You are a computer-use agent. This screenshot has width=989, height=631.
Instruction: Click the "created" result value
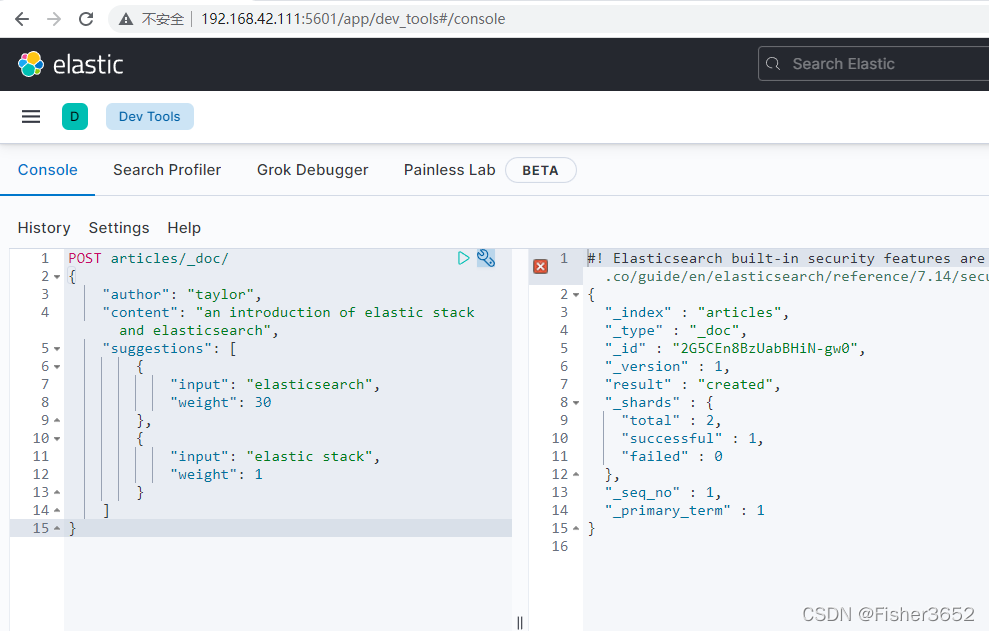coord(735,384)
